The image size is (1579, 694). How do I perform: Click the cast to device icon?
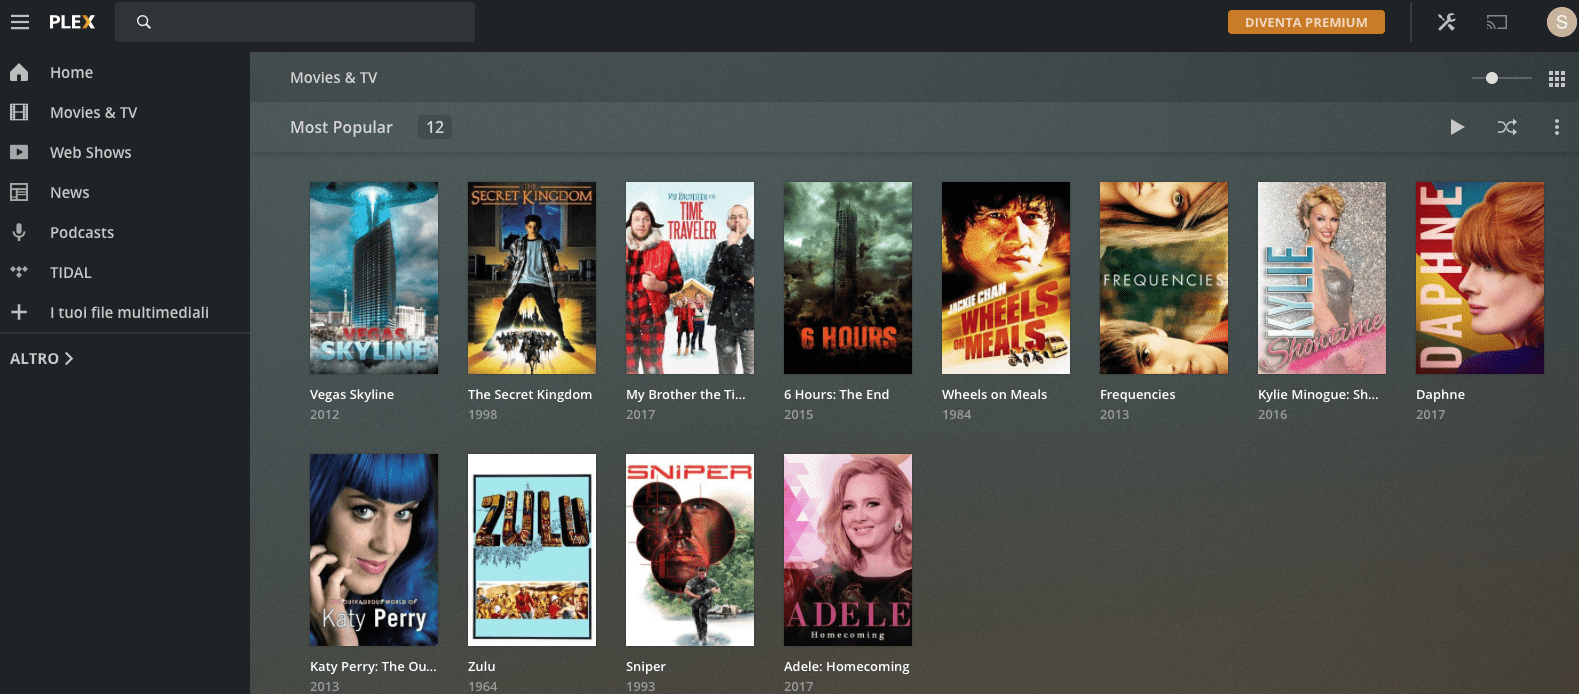coord(1497,22)
